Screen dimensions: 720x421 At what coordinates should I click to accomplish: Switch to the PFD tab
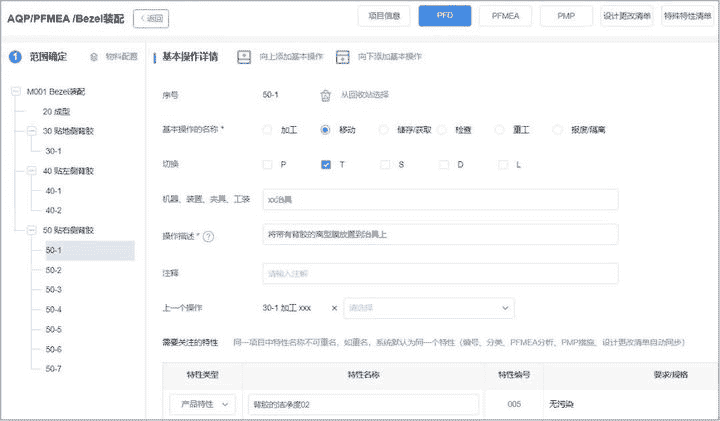coord(444,16)
